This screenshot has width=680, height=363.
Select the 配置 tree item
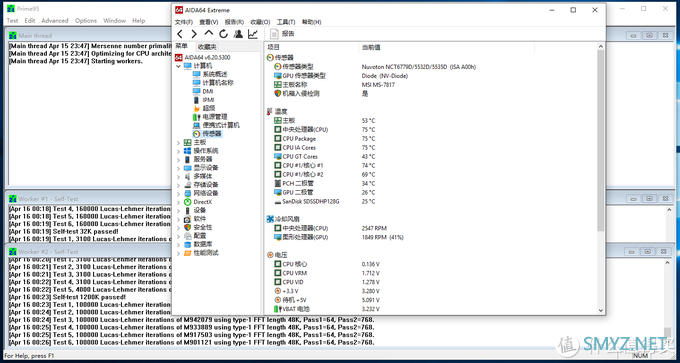[x=195, y=236]
